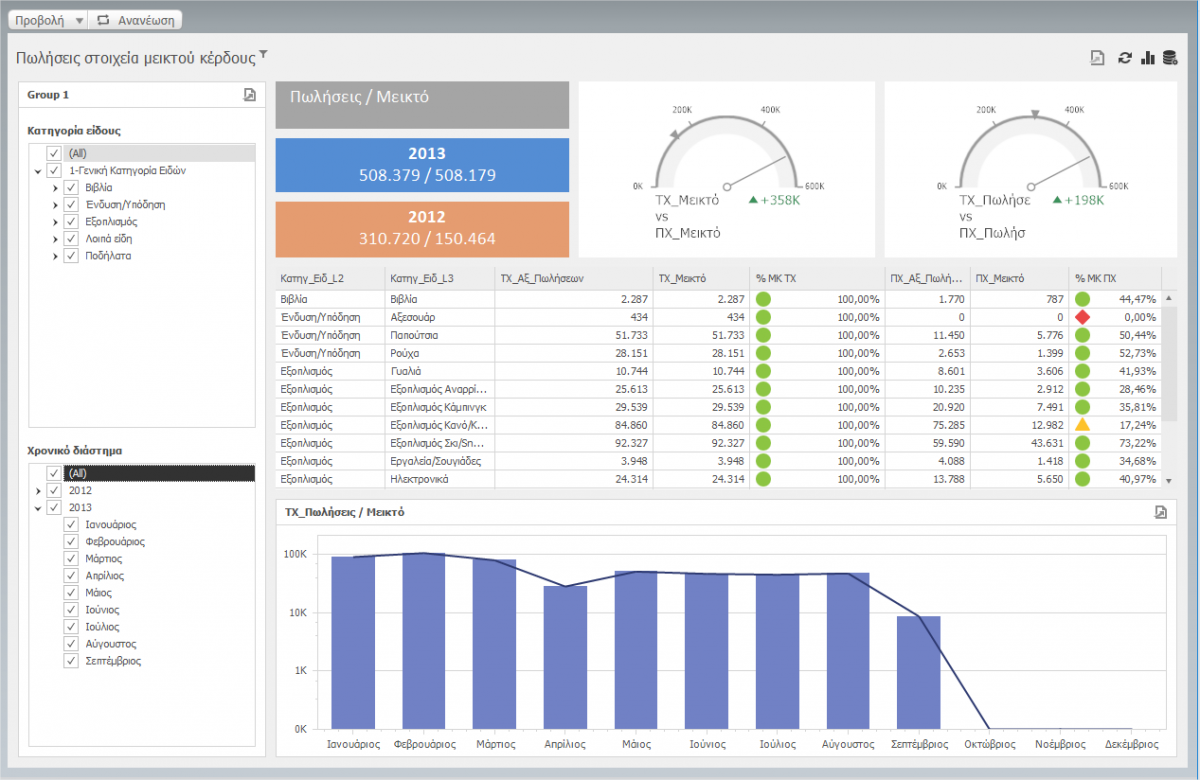Export the Group 1 panel using its icon

click(x=250, y=95)
